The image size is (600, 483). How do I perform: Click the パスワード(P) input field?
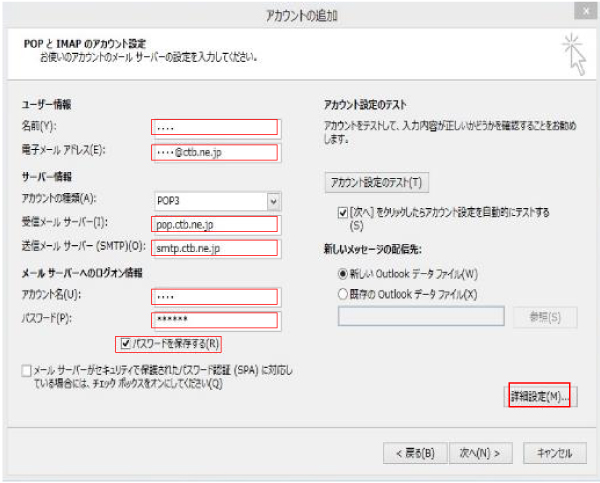(216, 320)
